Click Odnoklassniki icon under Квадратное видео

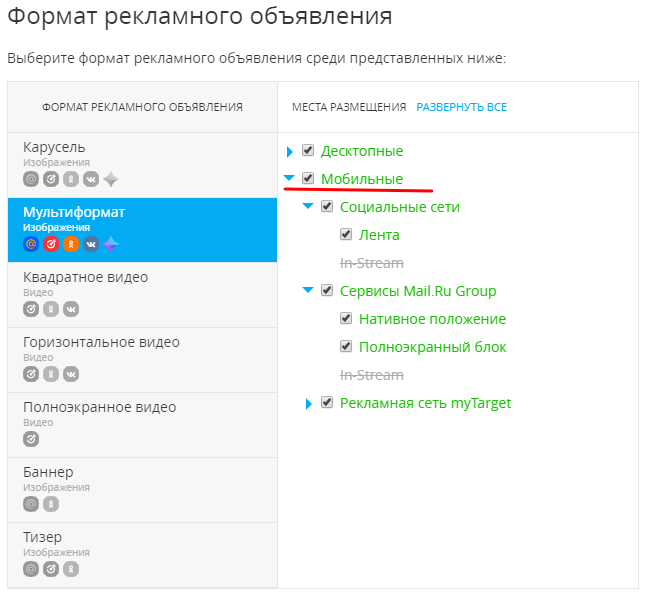pyautogui.click(x=51, y=309)
